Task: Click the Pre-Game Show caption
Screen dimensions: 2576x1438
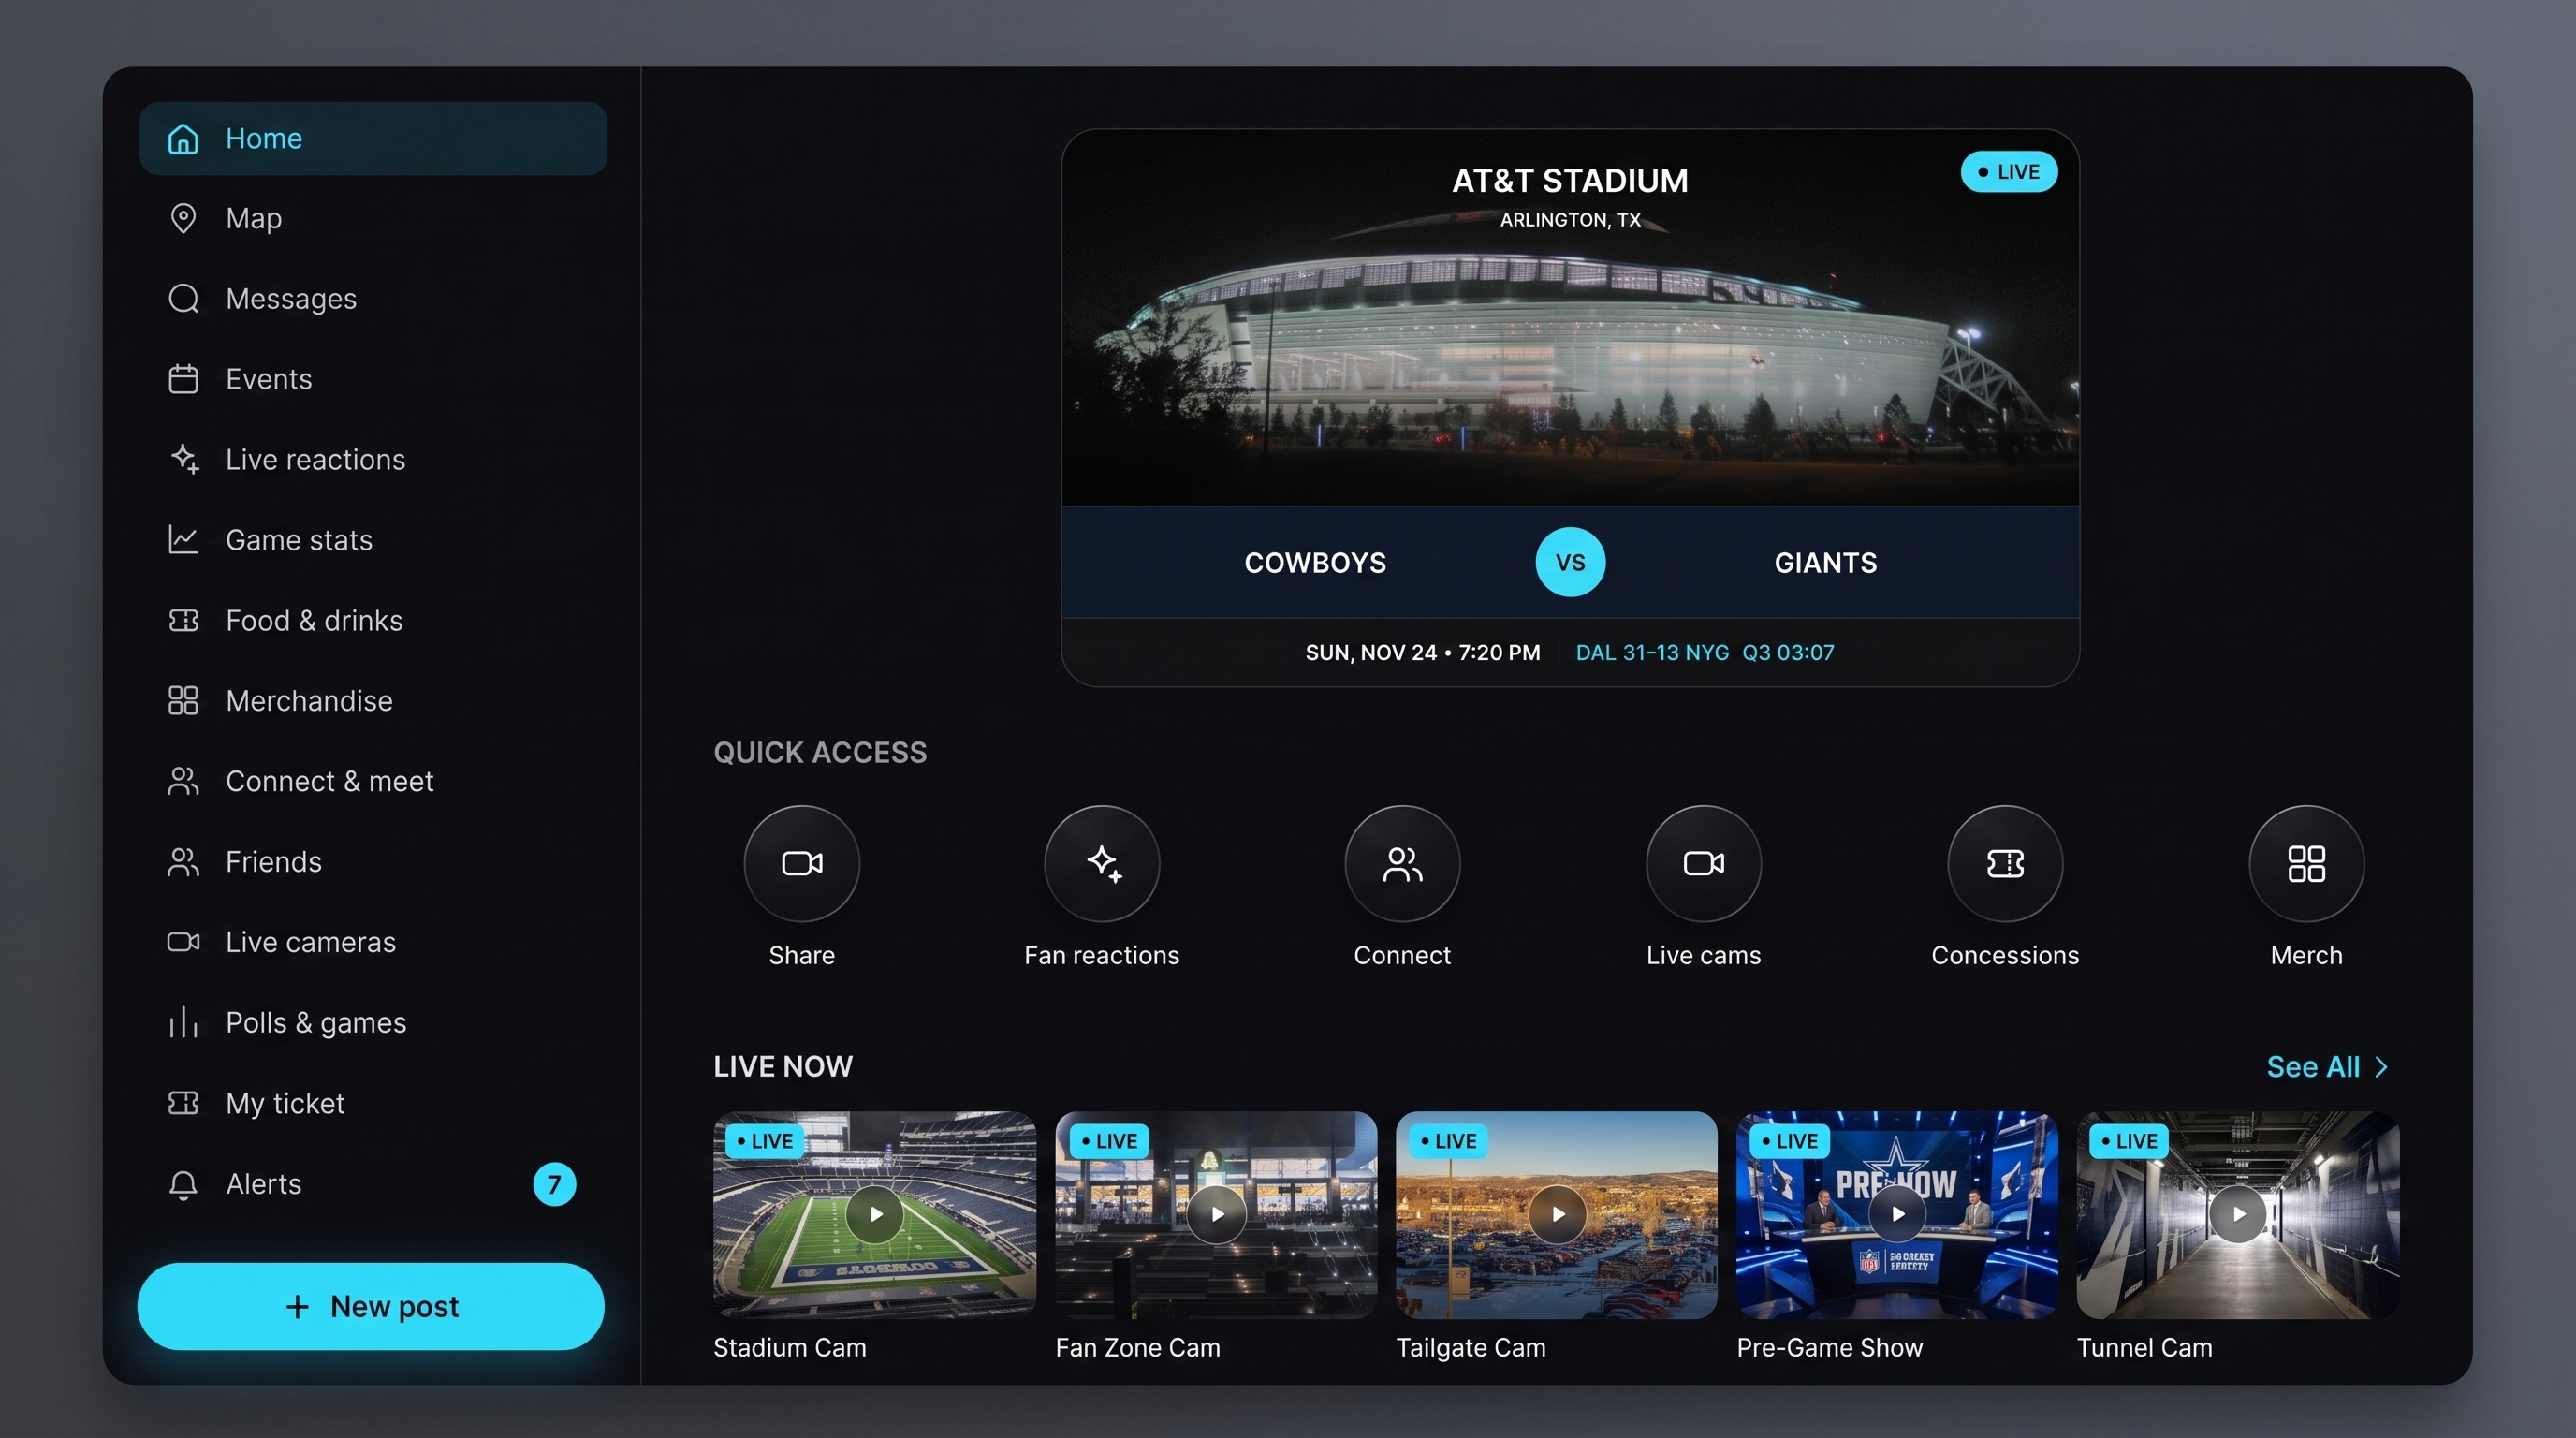Action: pyautogui.click(x=1830, y=1348)
